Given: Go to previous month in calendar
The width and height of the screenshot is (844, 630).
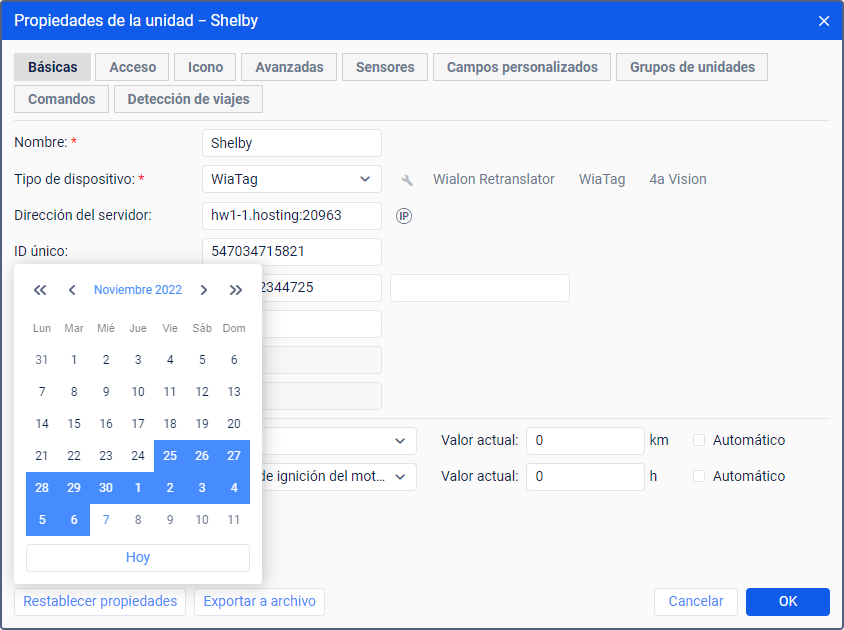Looking at the screenshot, I should (72, 290).
